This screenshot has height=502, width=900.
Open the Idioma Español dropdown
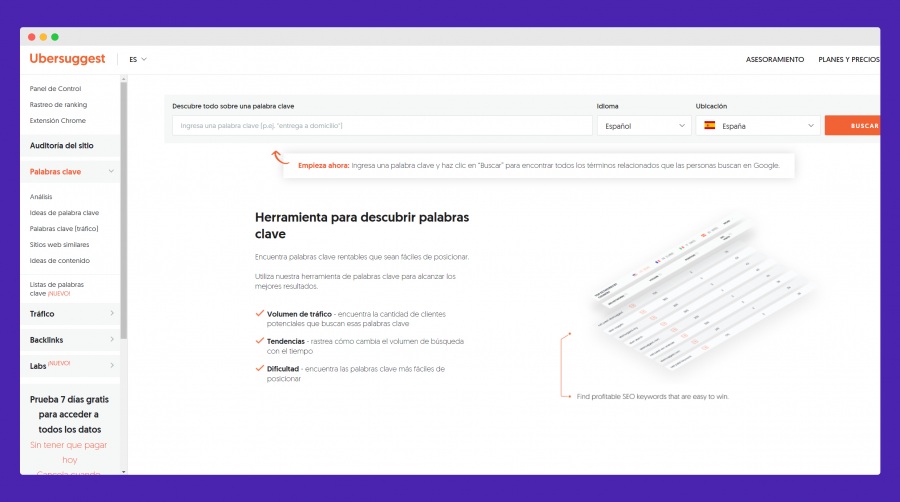point(644,126)
